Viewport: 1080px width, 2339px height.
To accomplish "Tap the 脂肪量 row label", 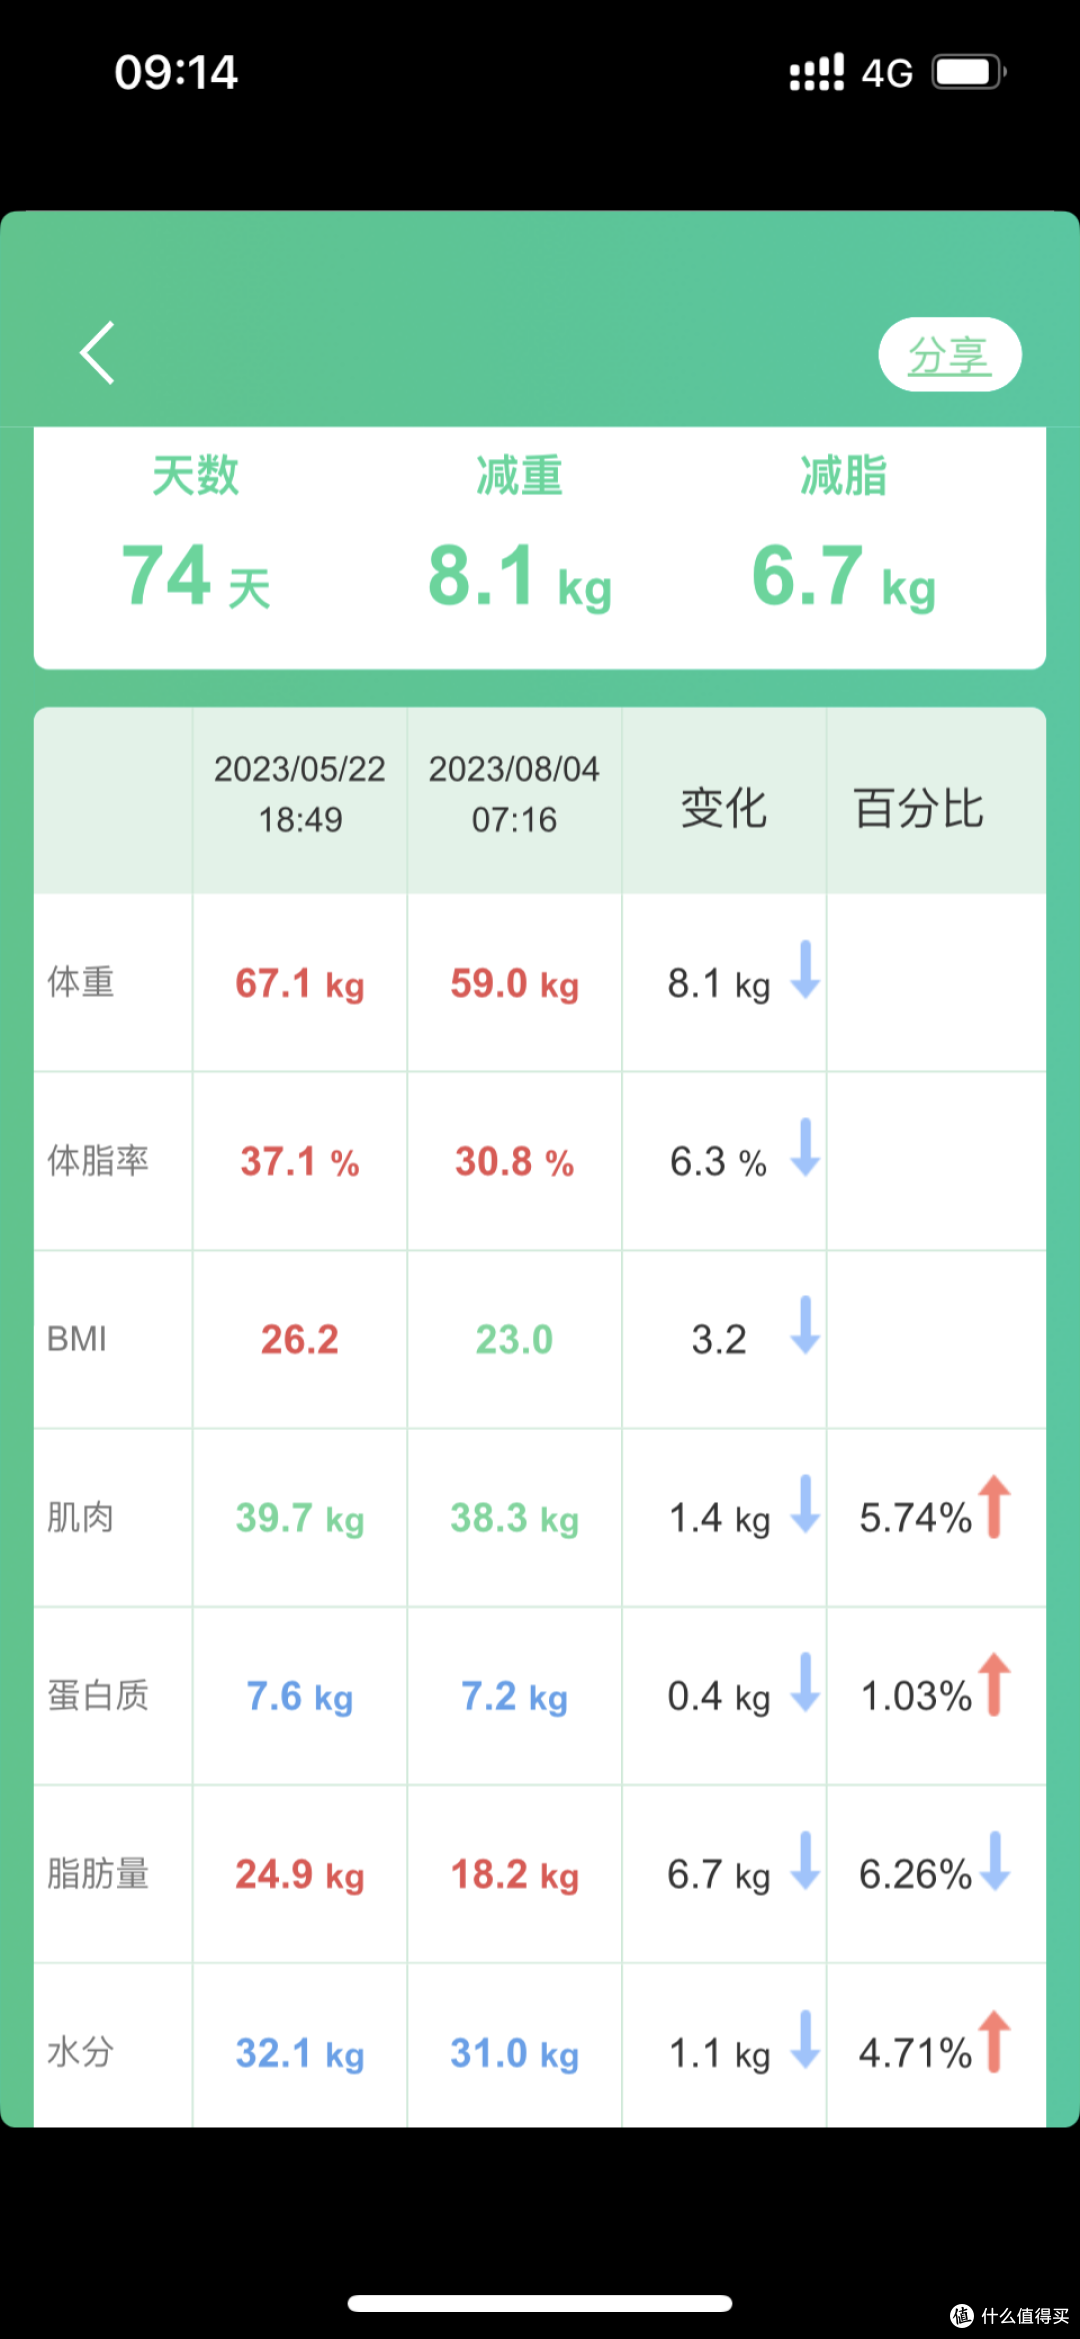I will pyautogui.click(x=98, y=1873).
